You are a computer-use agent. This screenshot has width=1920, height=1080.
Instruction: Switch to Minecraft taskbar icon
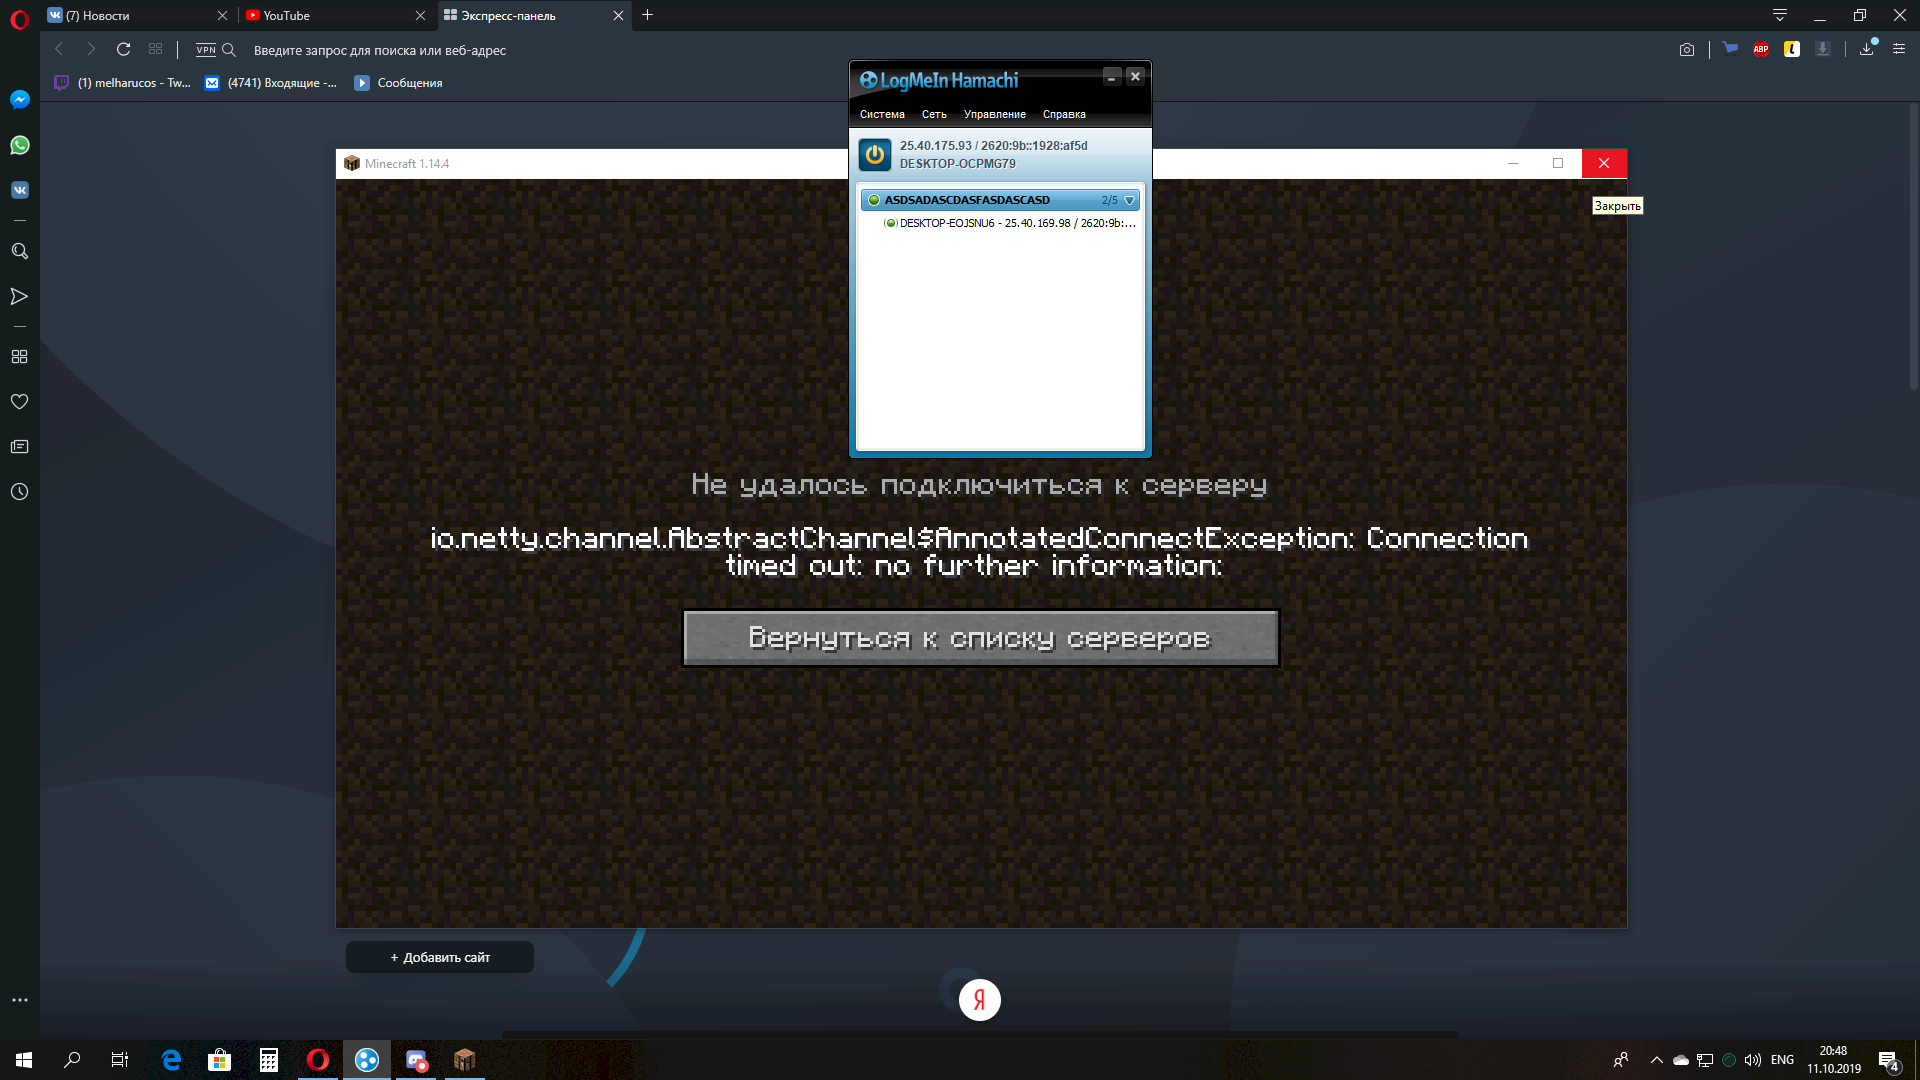[x=465, y=1060]
